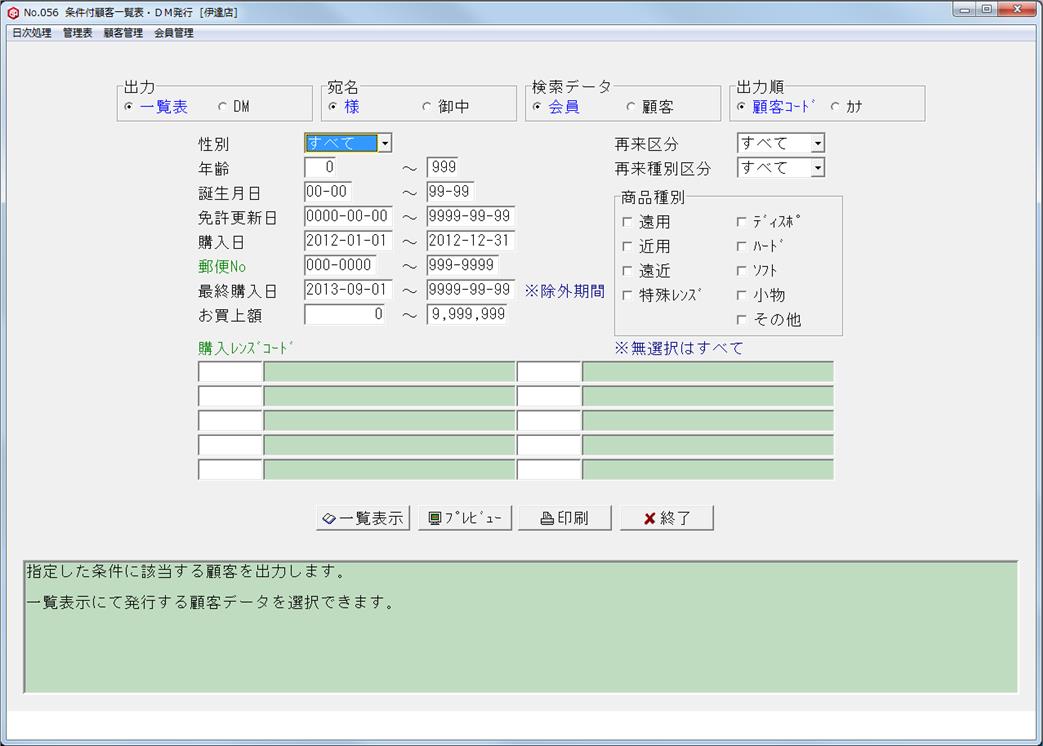Check the ハード product type

pos(742,246)
